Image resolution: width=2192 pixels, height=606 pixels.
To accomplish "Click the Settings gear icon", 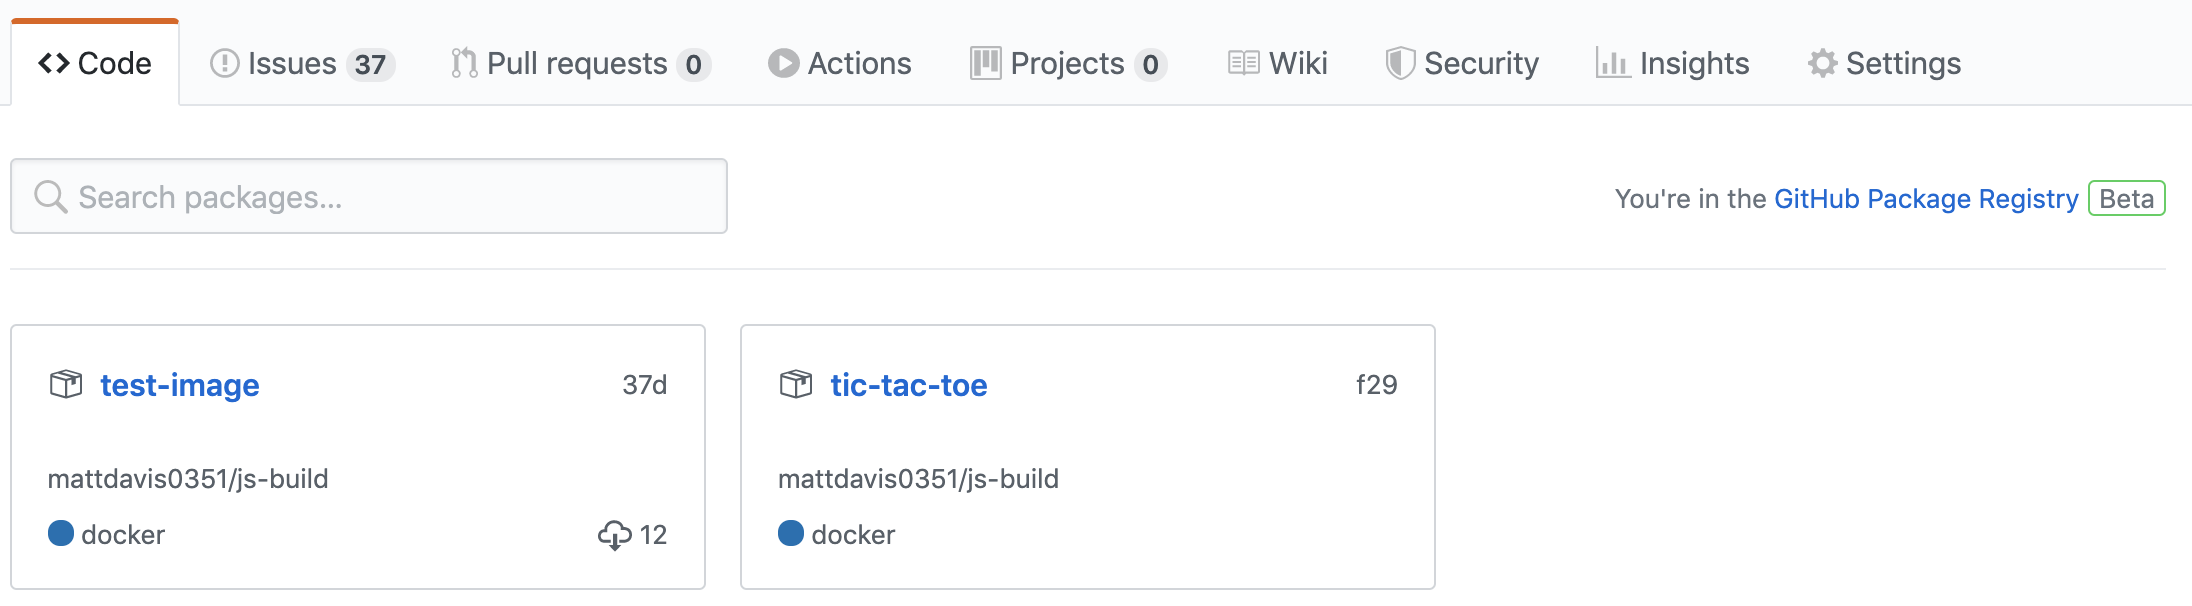I will [1822, 63].
